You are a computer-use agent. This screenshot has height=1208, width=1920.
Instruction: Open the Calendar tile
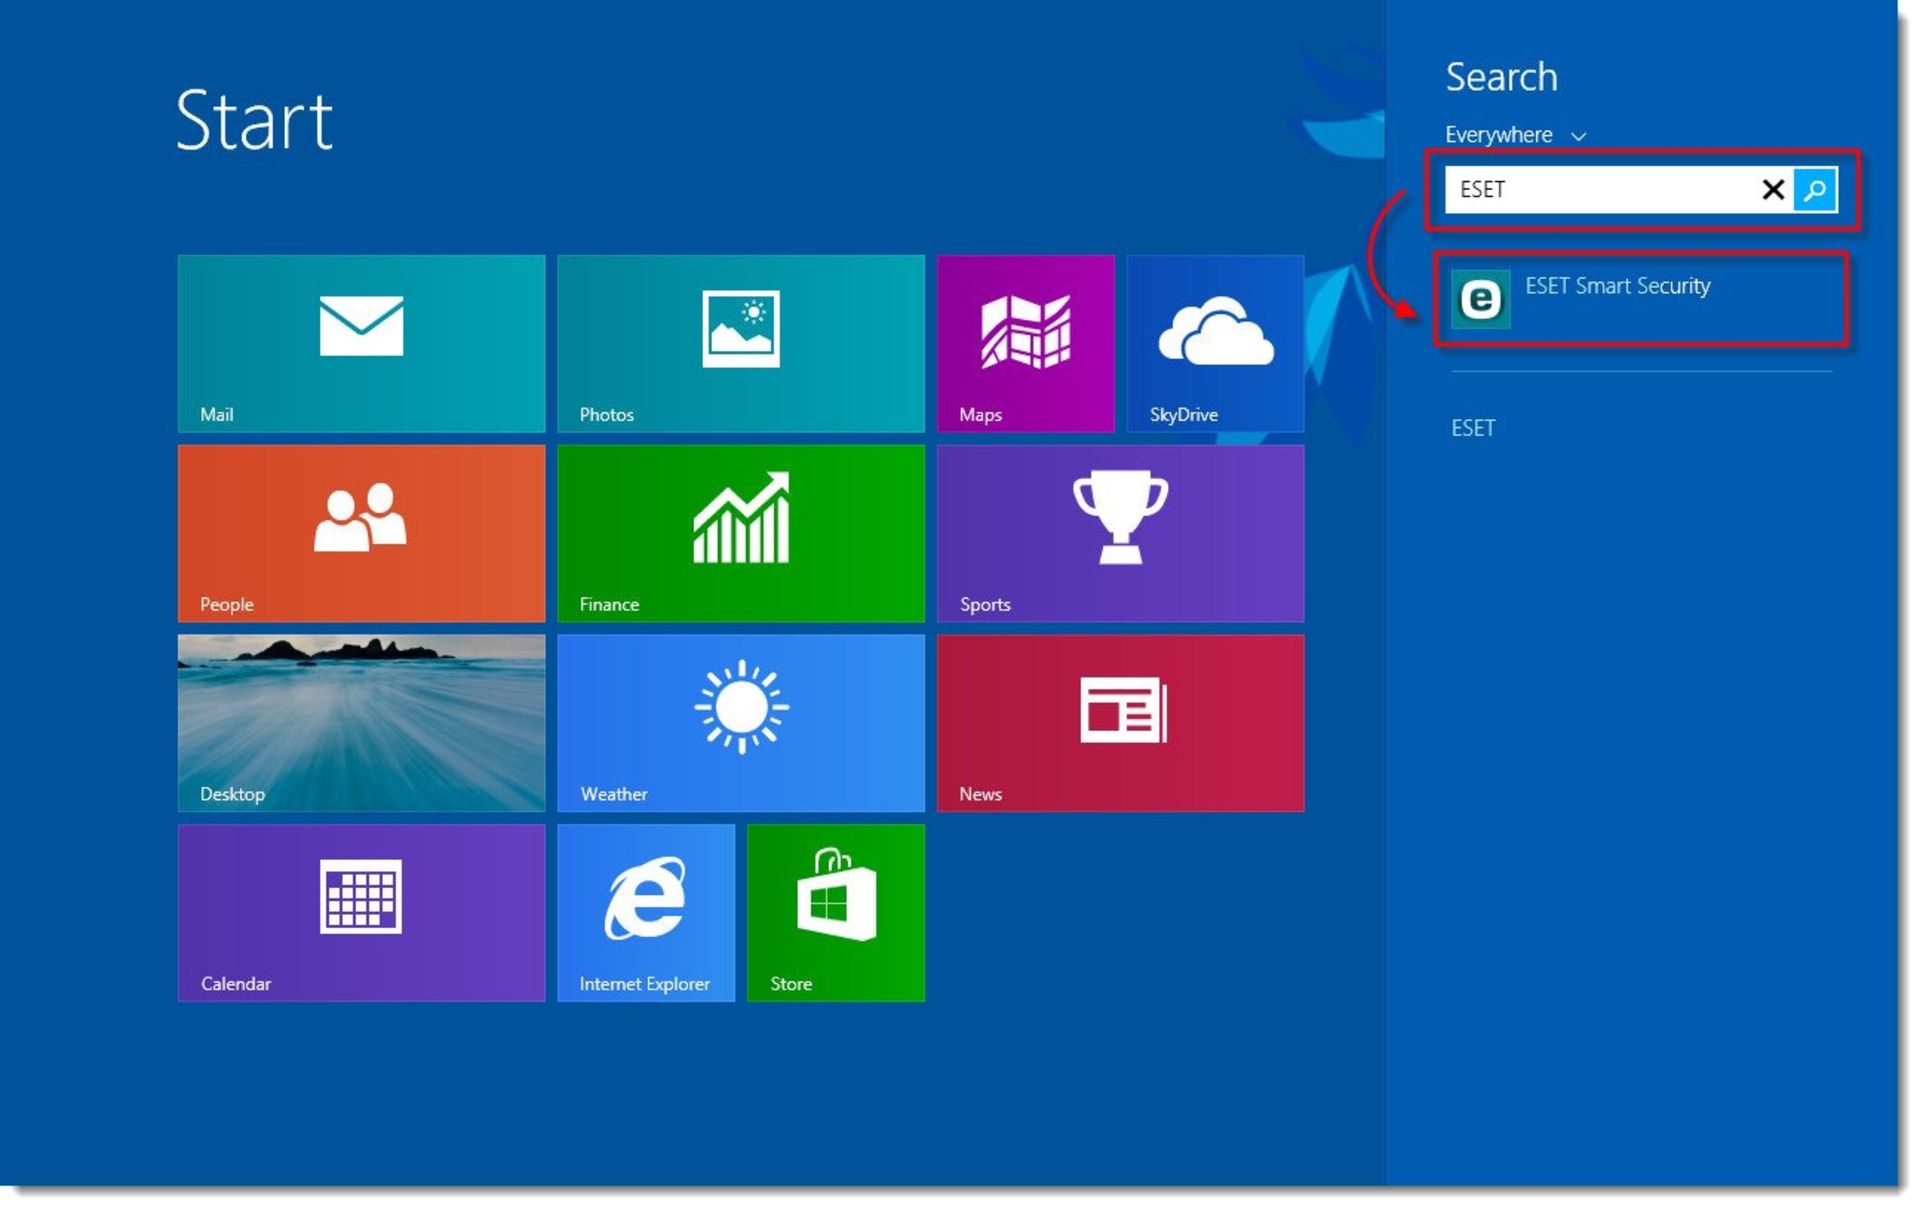(x=361, y=913)
